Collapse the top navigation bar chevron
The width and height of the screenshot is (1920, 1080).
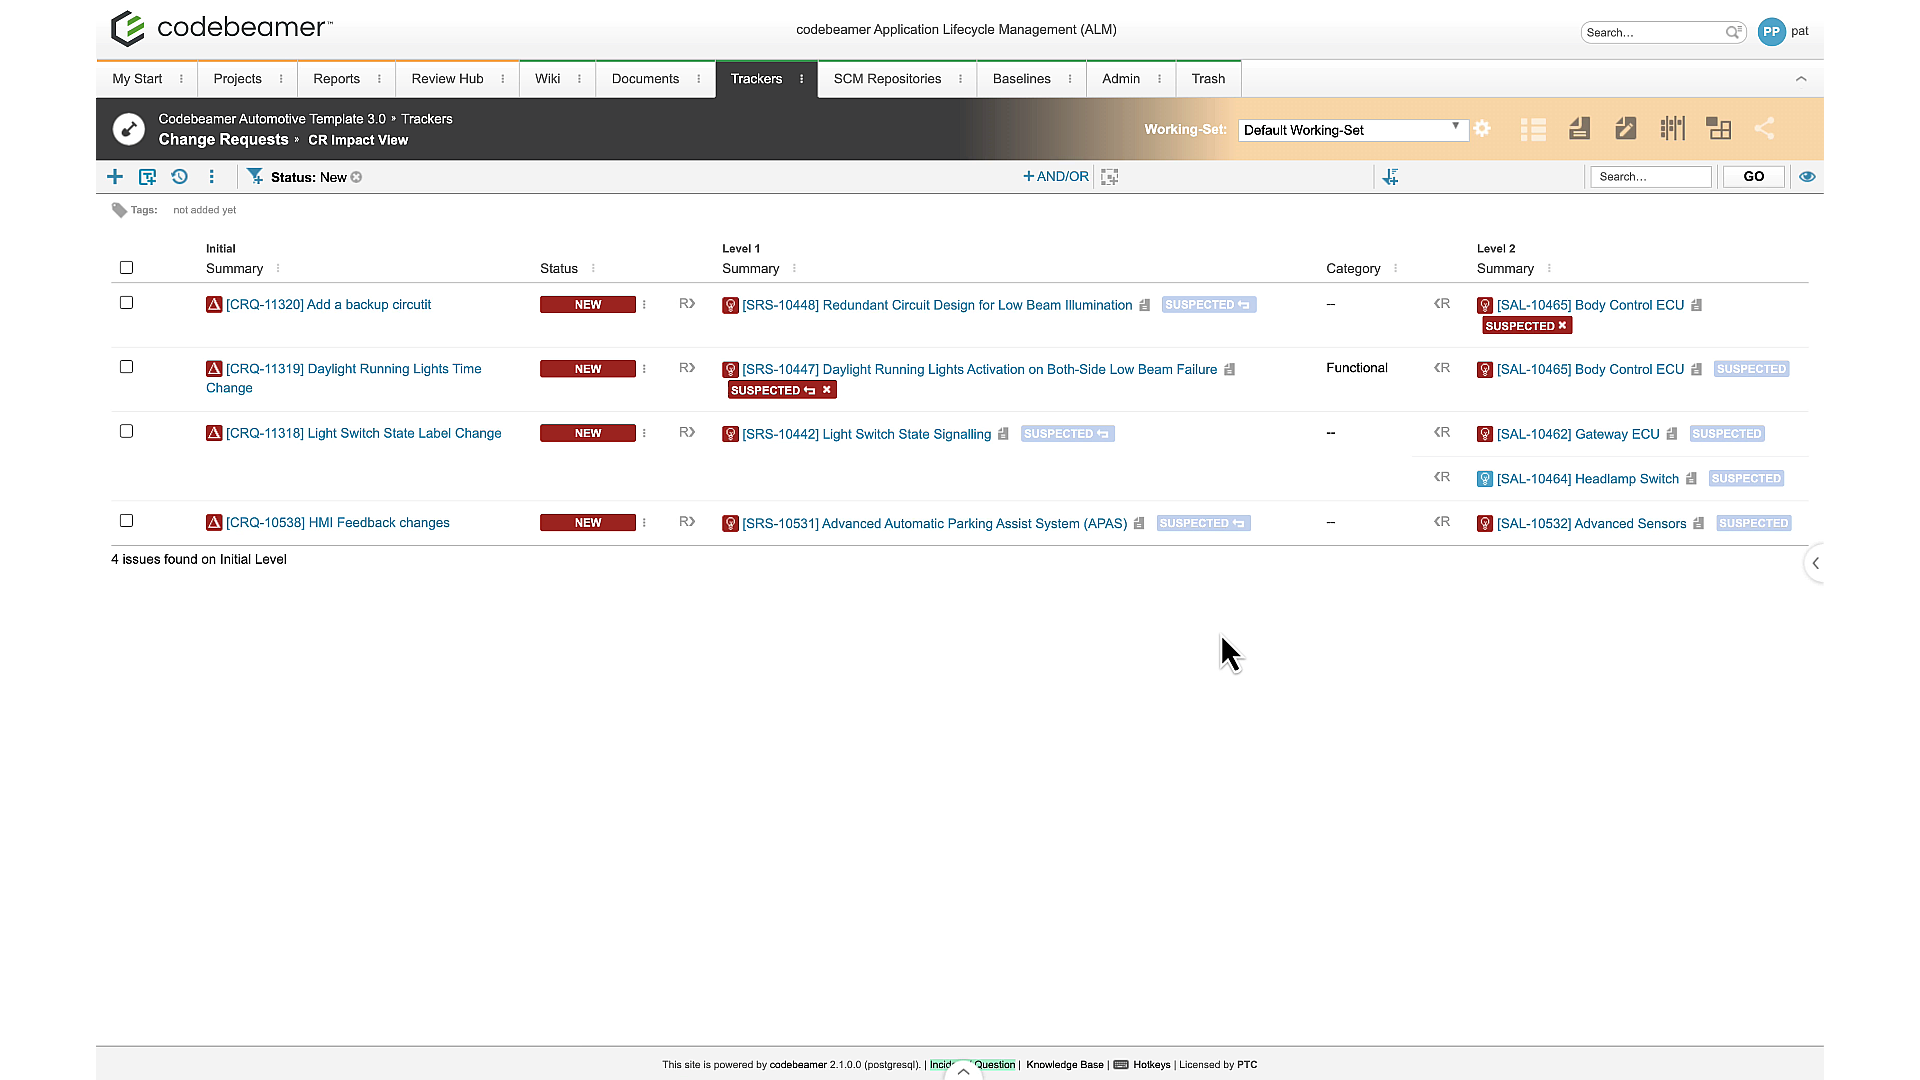tap(1801, 79)
